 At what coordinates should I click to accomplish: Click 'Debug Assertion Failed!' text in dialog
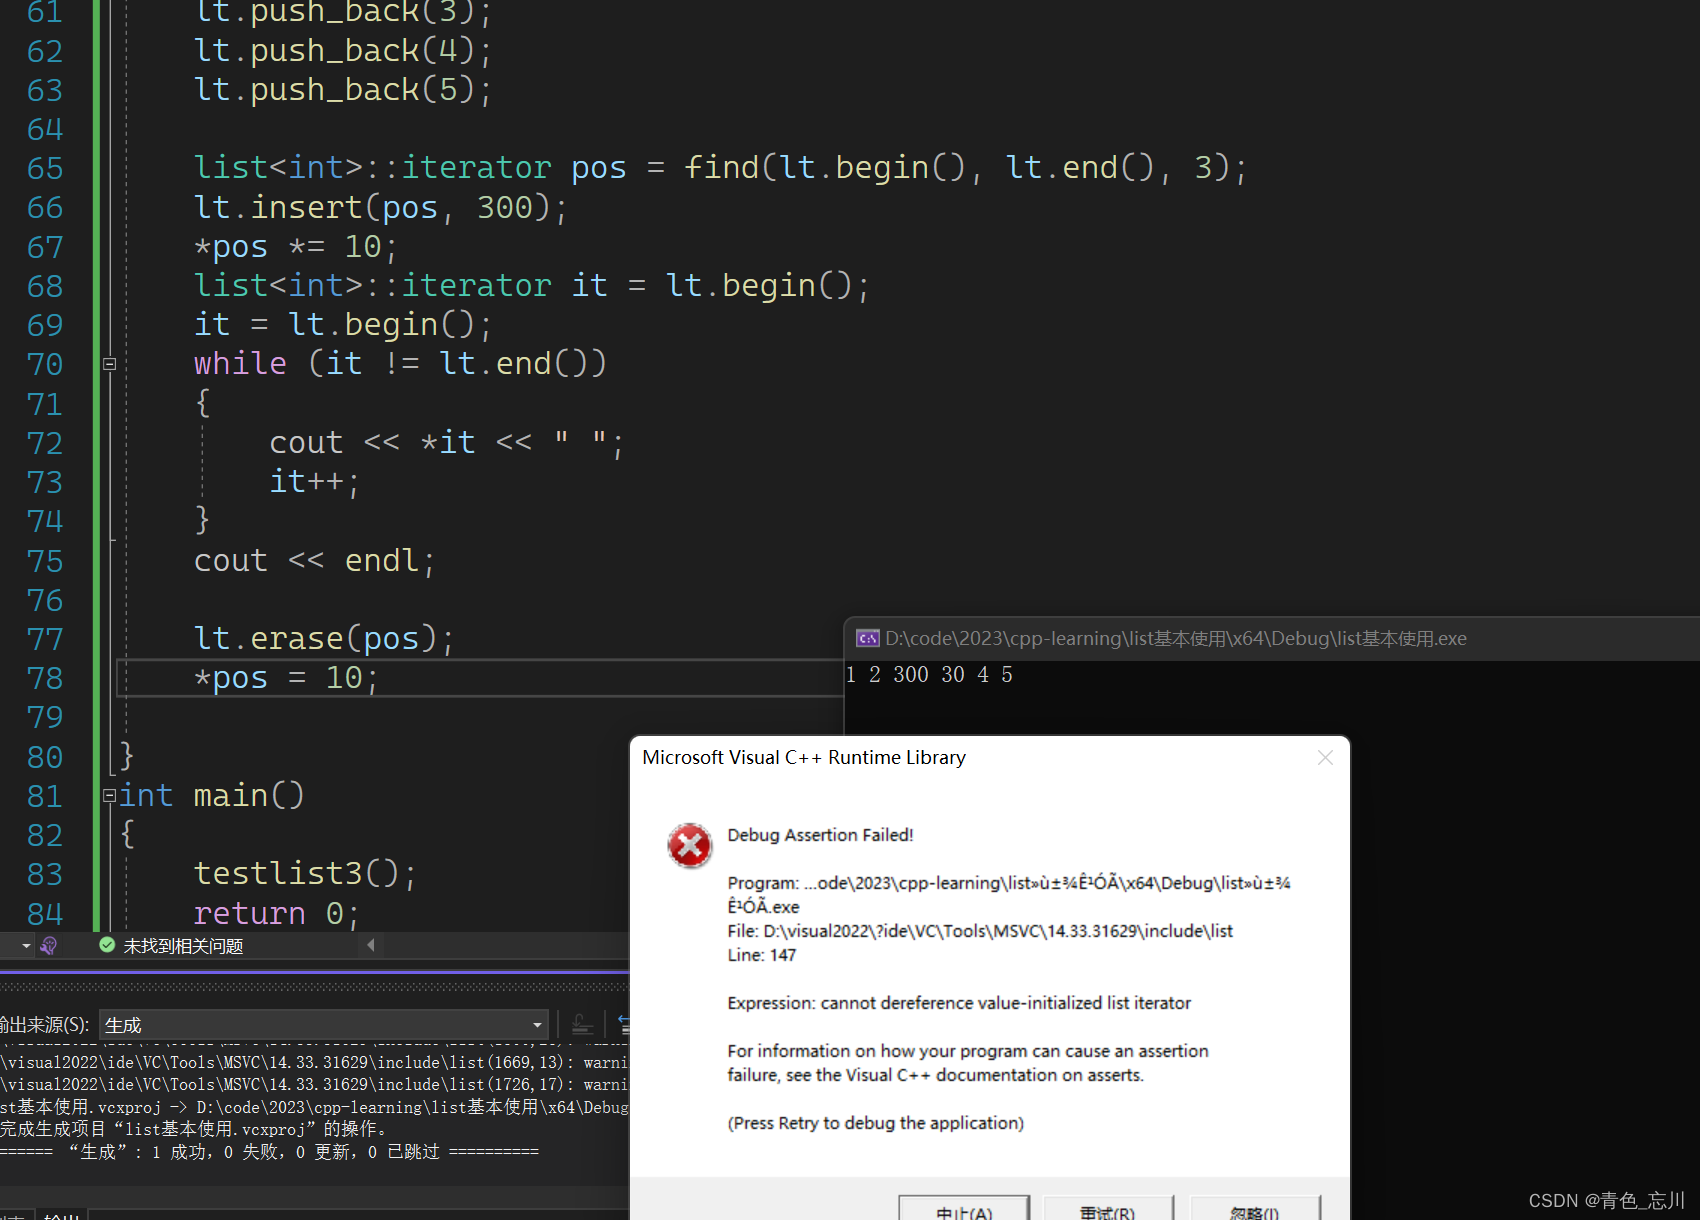pyautogui.click(x=820, y=835)
